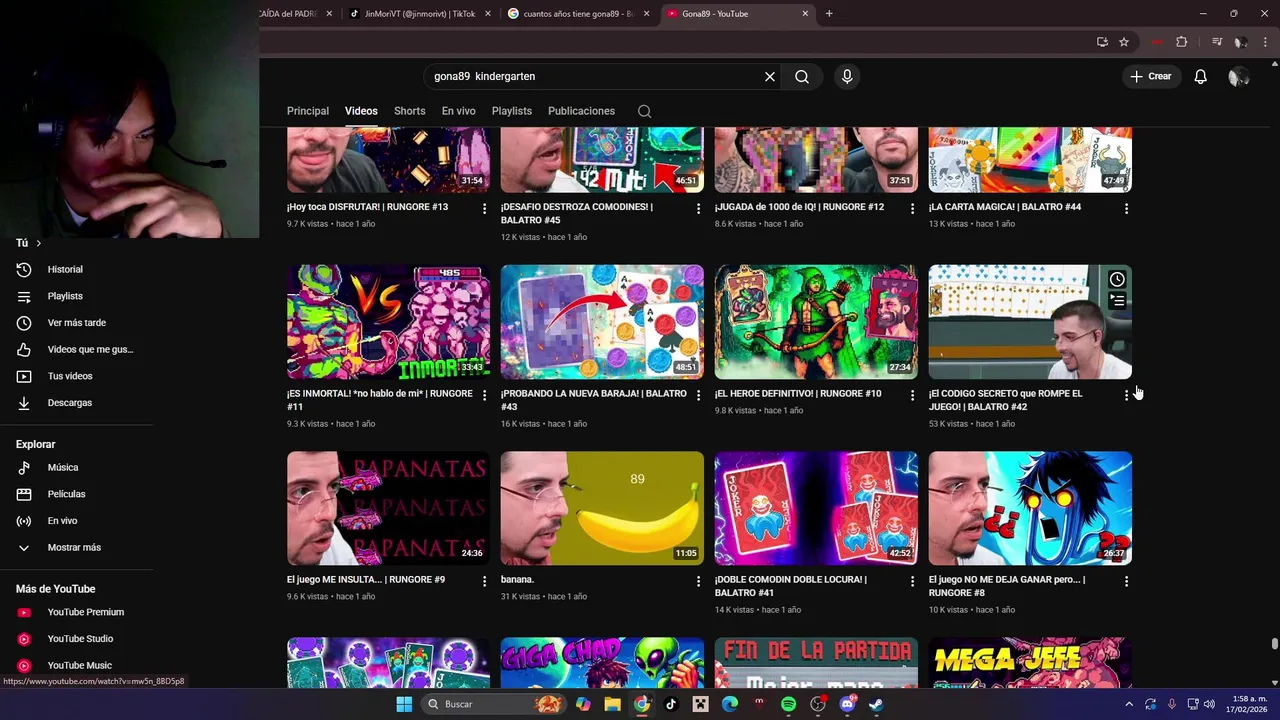Open ES INMORTAL RUNGORE #11 thumbnail
The height and width of the screenshot is (720, 1280).
388,322
